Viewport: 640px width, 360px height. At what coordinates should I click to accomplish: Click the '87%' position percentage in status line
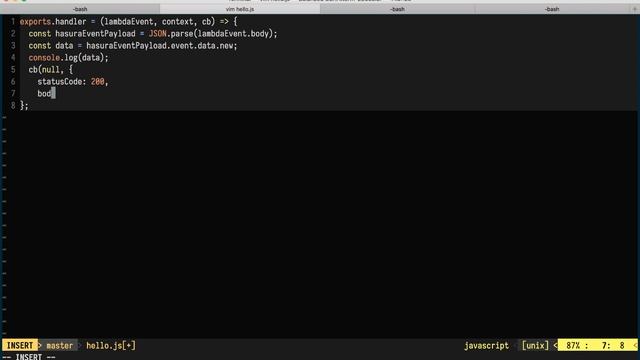[573, 346]
